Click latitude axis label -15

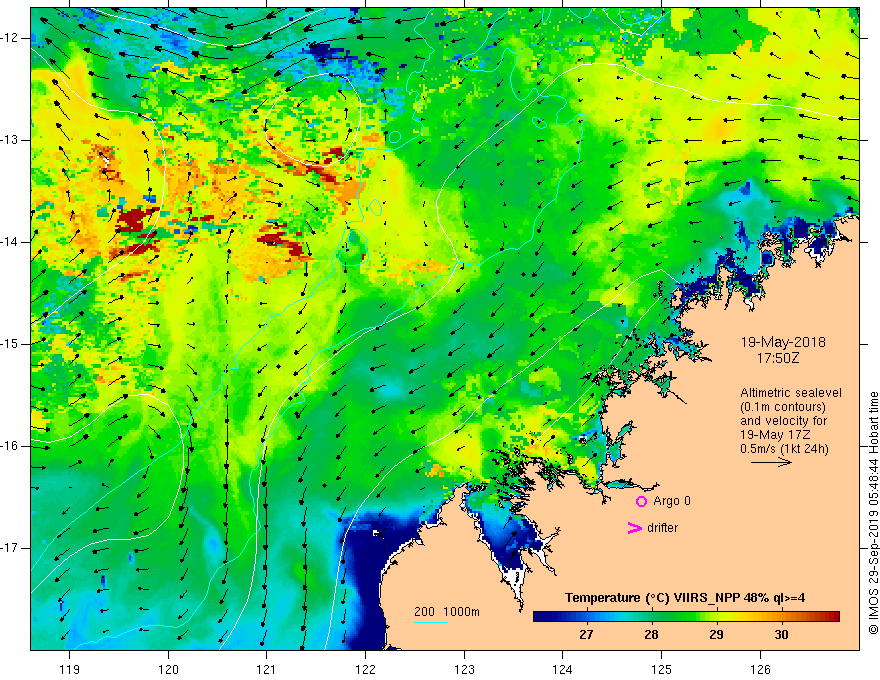click(x=10, y=344)
